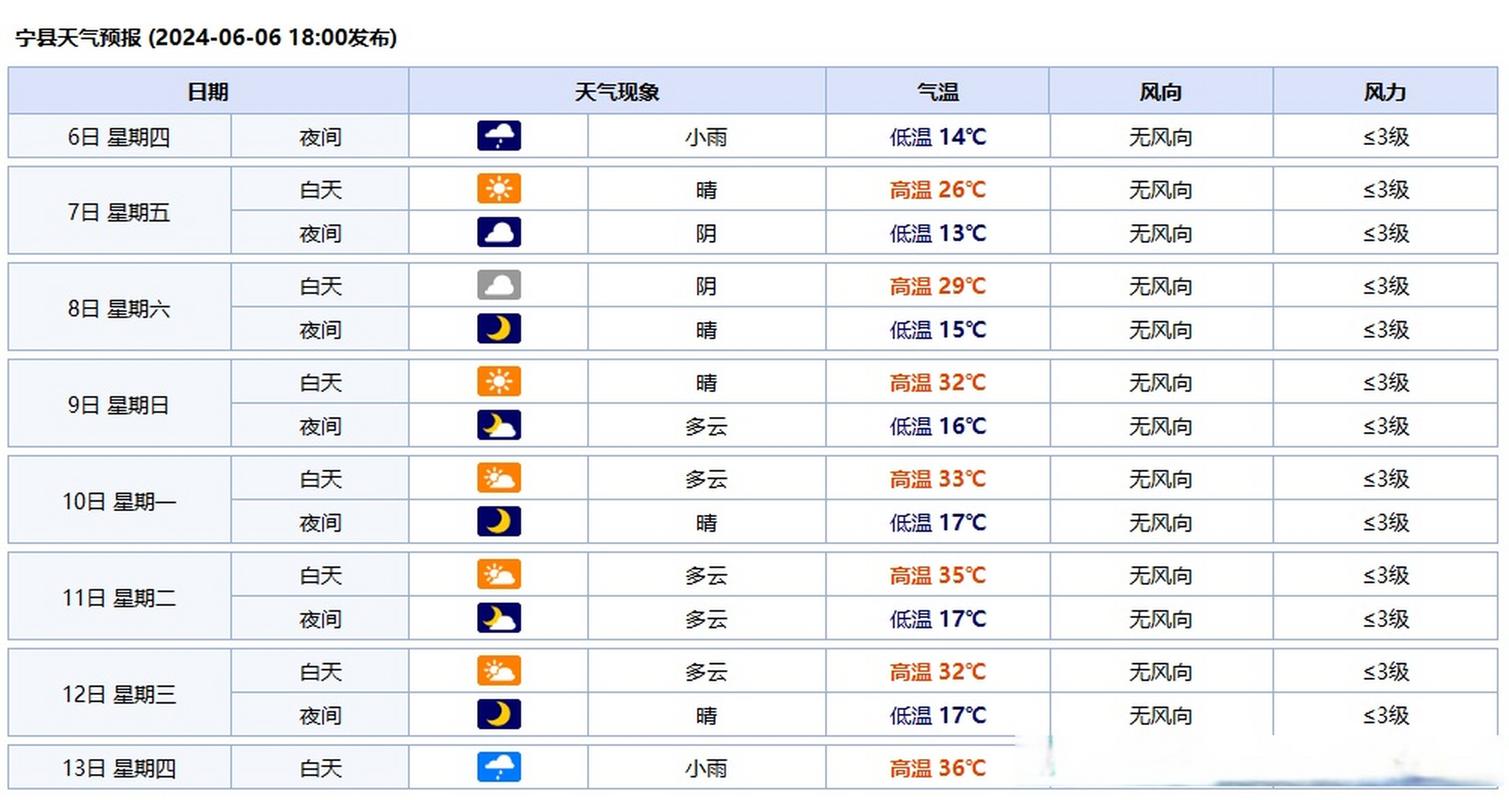Screen dimensions: 1509x800
Task: Click the partly cloudy icon for 10日 daytime
Action: click(x=498, y=479)
